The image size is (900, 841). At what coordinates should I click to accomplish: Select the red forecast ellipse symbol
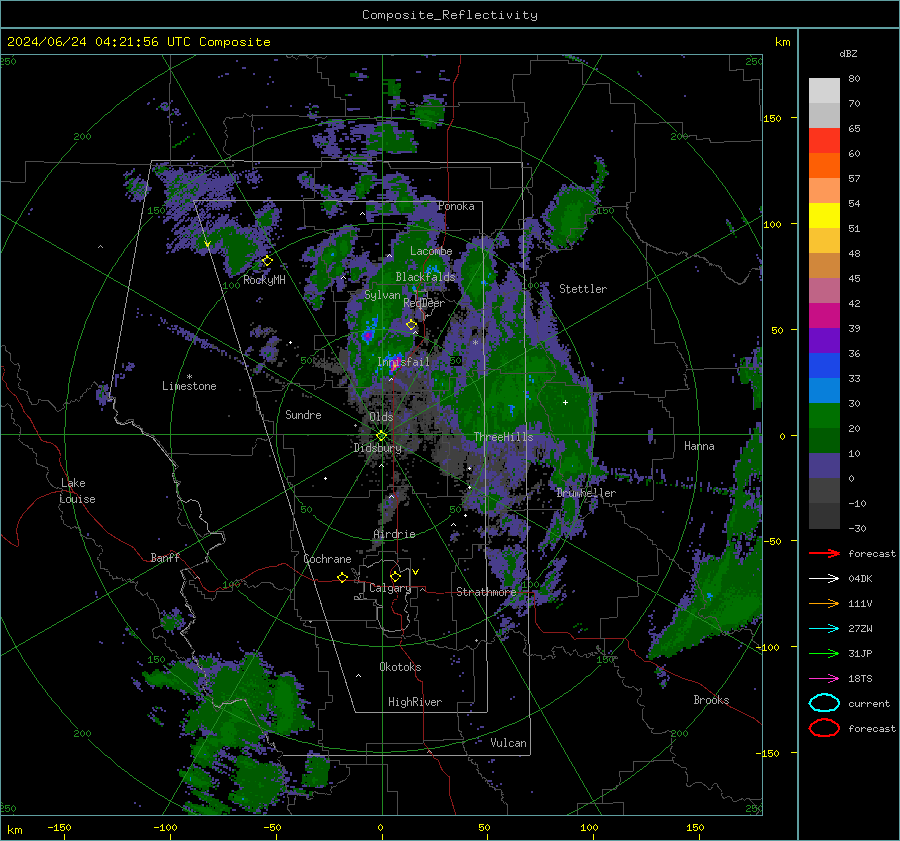pos(824,728)
